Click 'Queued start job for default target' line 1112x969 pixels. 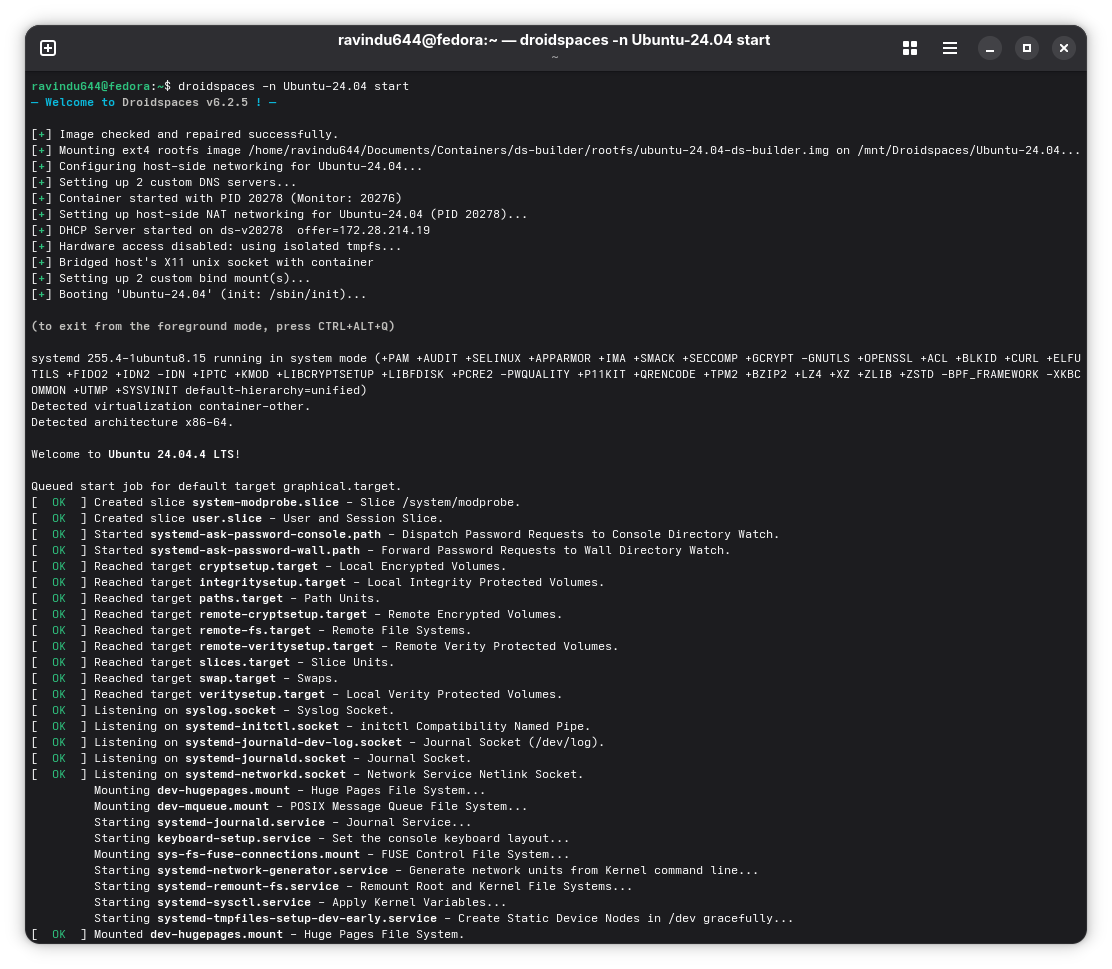tap(216, 487)
